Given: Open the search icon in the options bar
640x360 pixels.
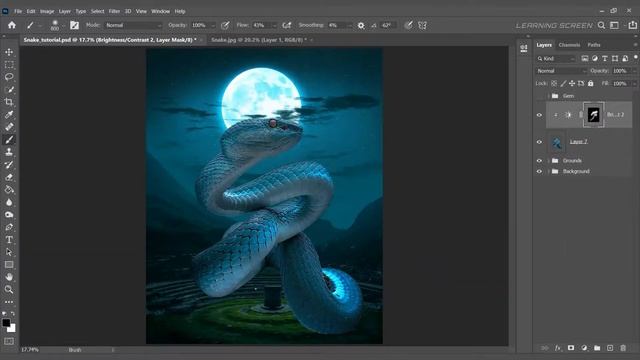Looking at the screenshot, I should point(601,25).
